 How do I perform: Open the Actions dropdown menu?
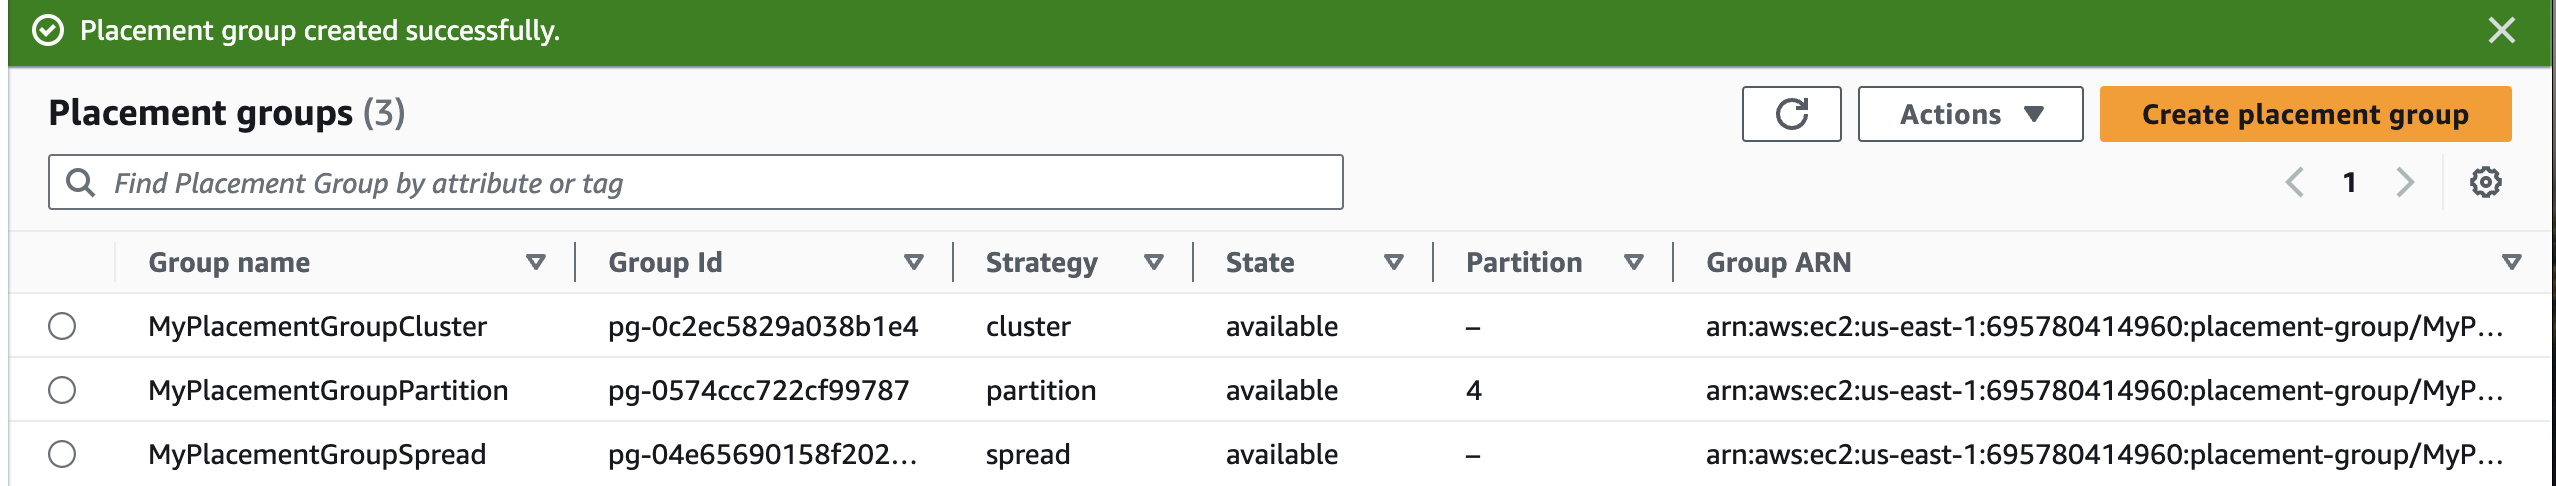tap(1970, 114)
